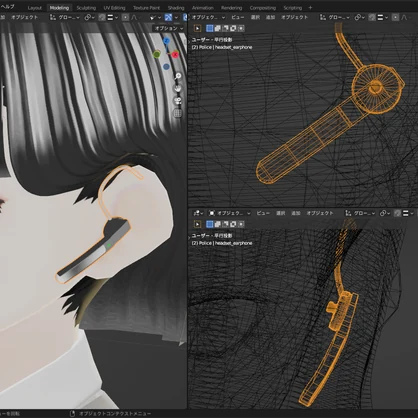Viewport: 418px width, 418px height.
Task: Select the Modeling workspace tab
Action: (59, 8)
